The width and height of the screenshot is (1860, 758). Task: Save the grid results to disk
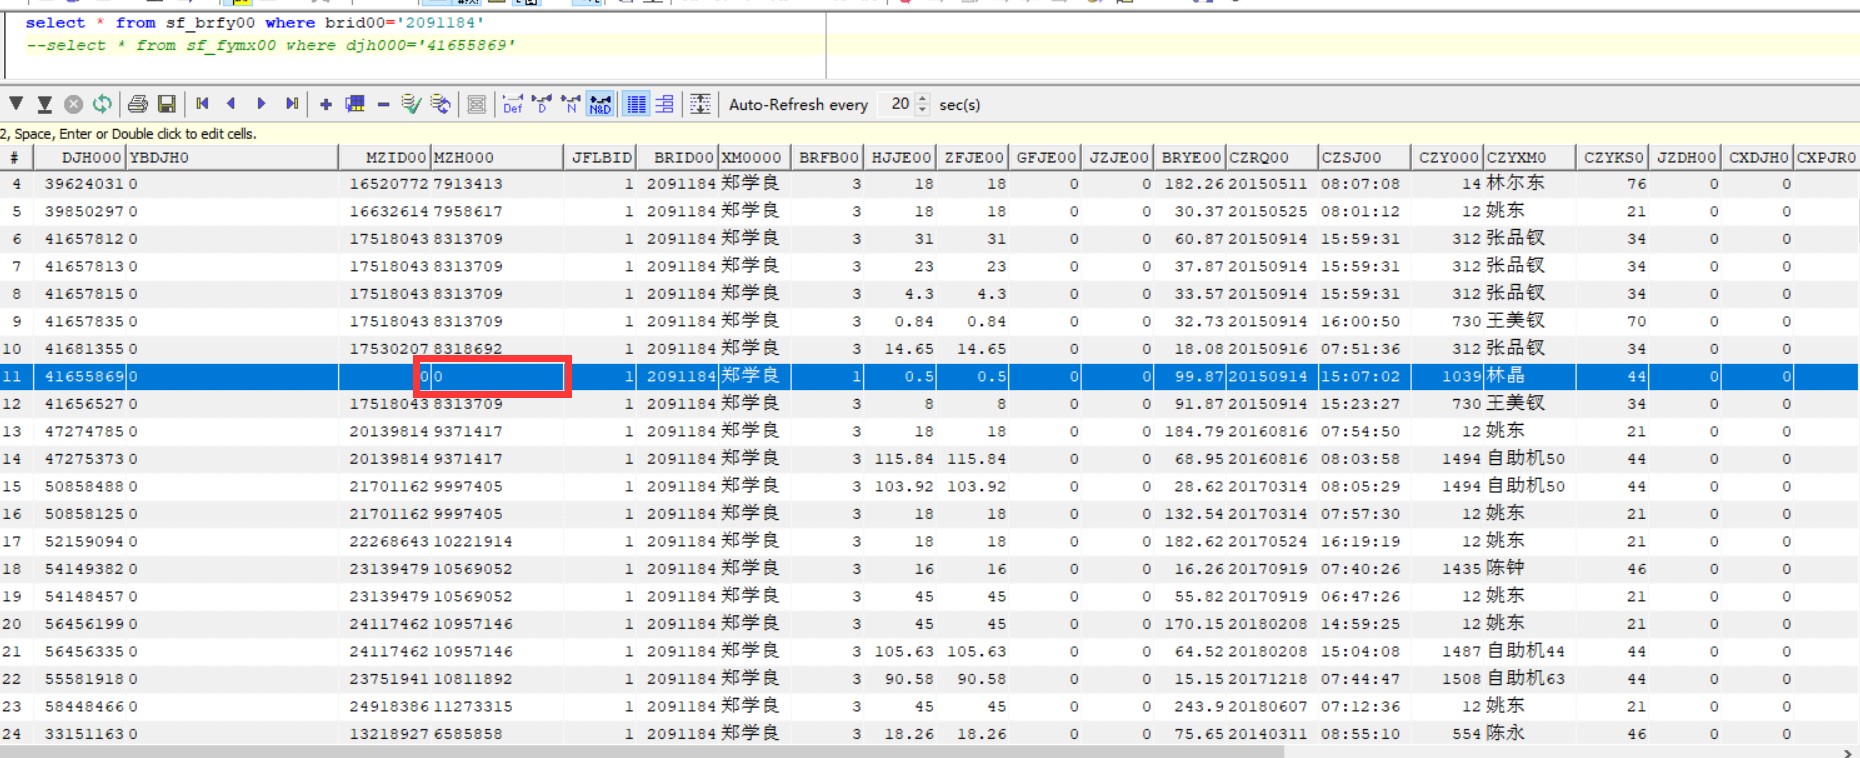[167, 104]
